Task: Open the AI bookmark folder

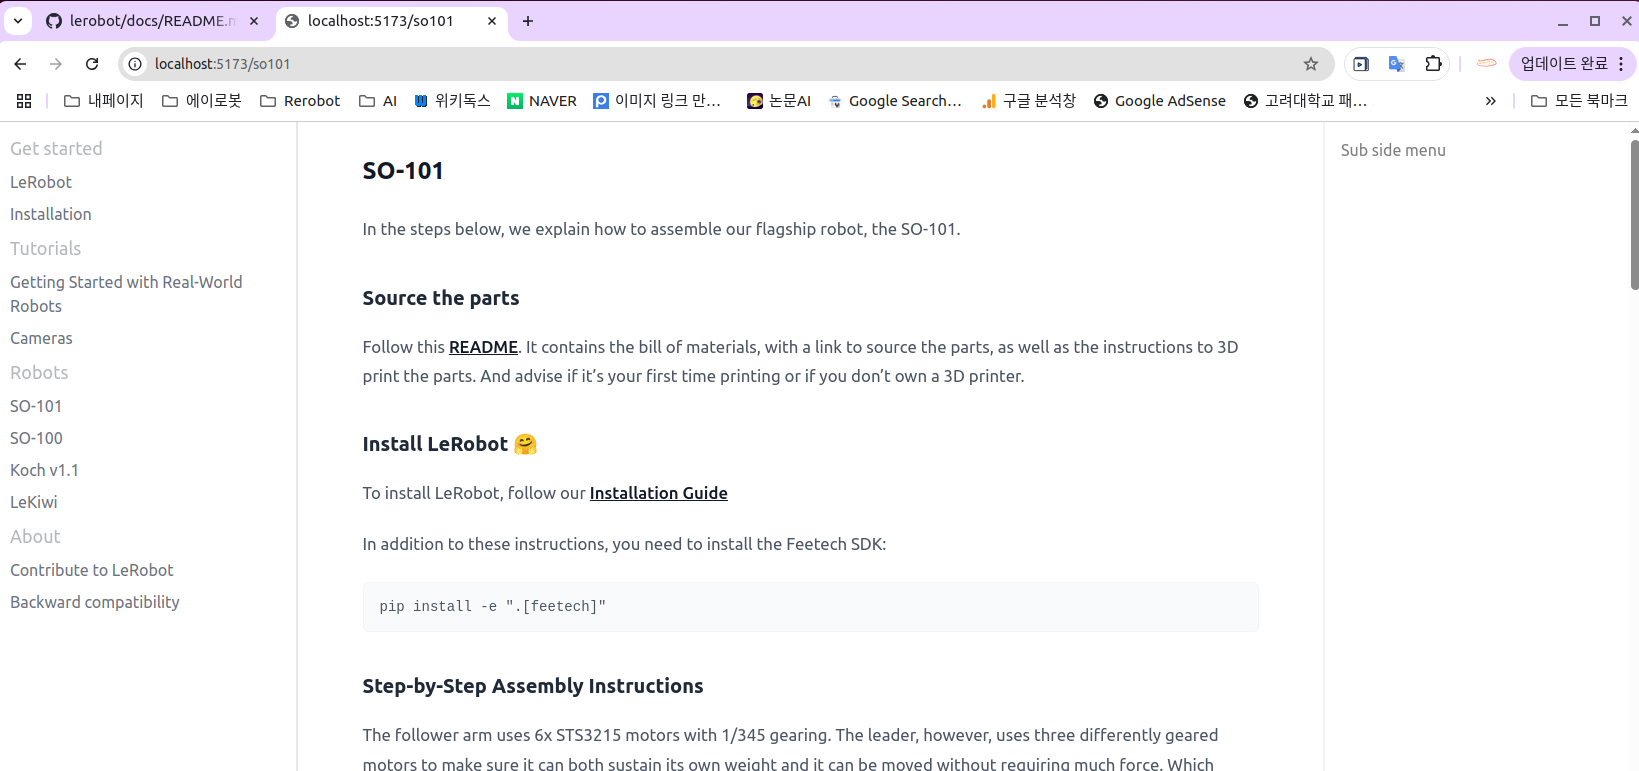Action: click(x=378, y=101)
